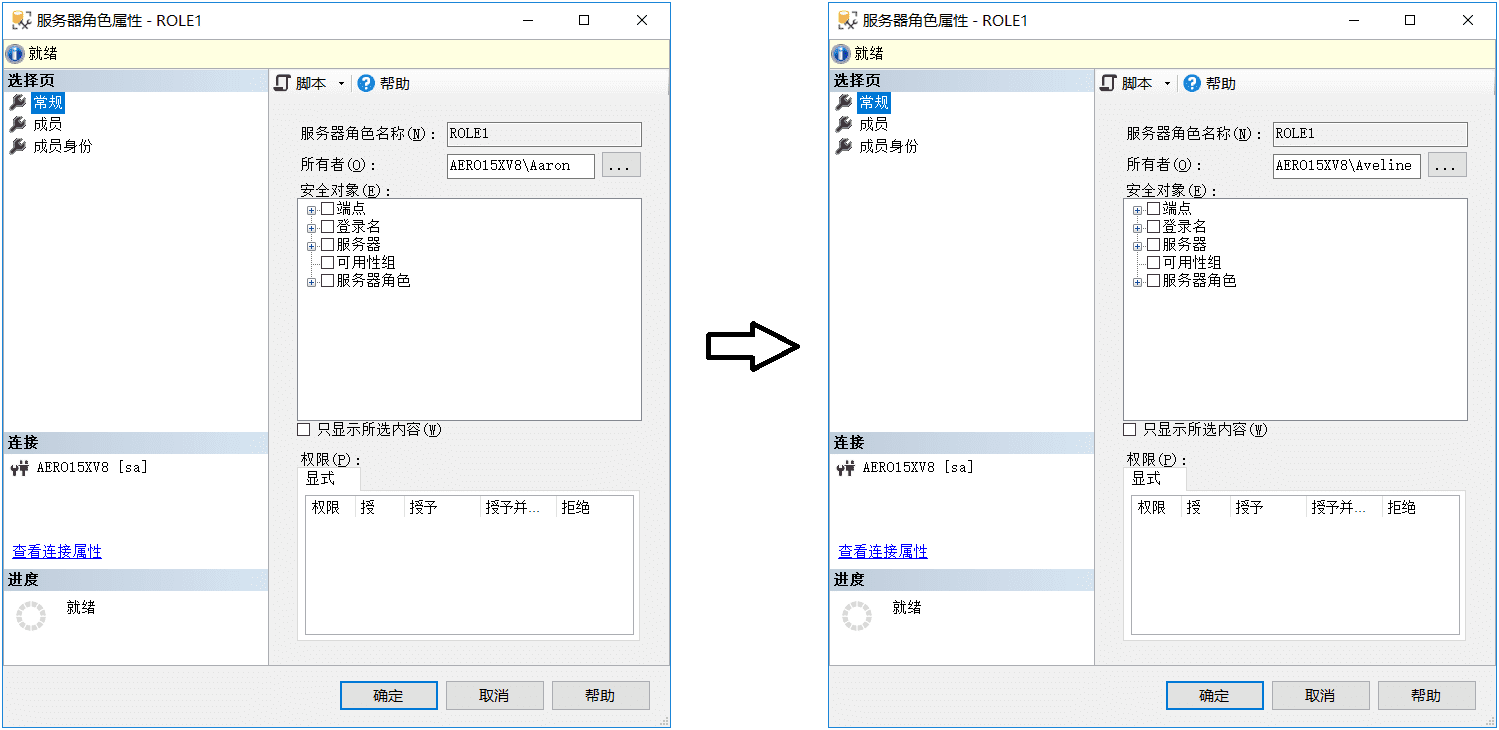Click wrench icon beside 成员 in left window
This screenshot has width=1499, height=730.
click(17, 124)
